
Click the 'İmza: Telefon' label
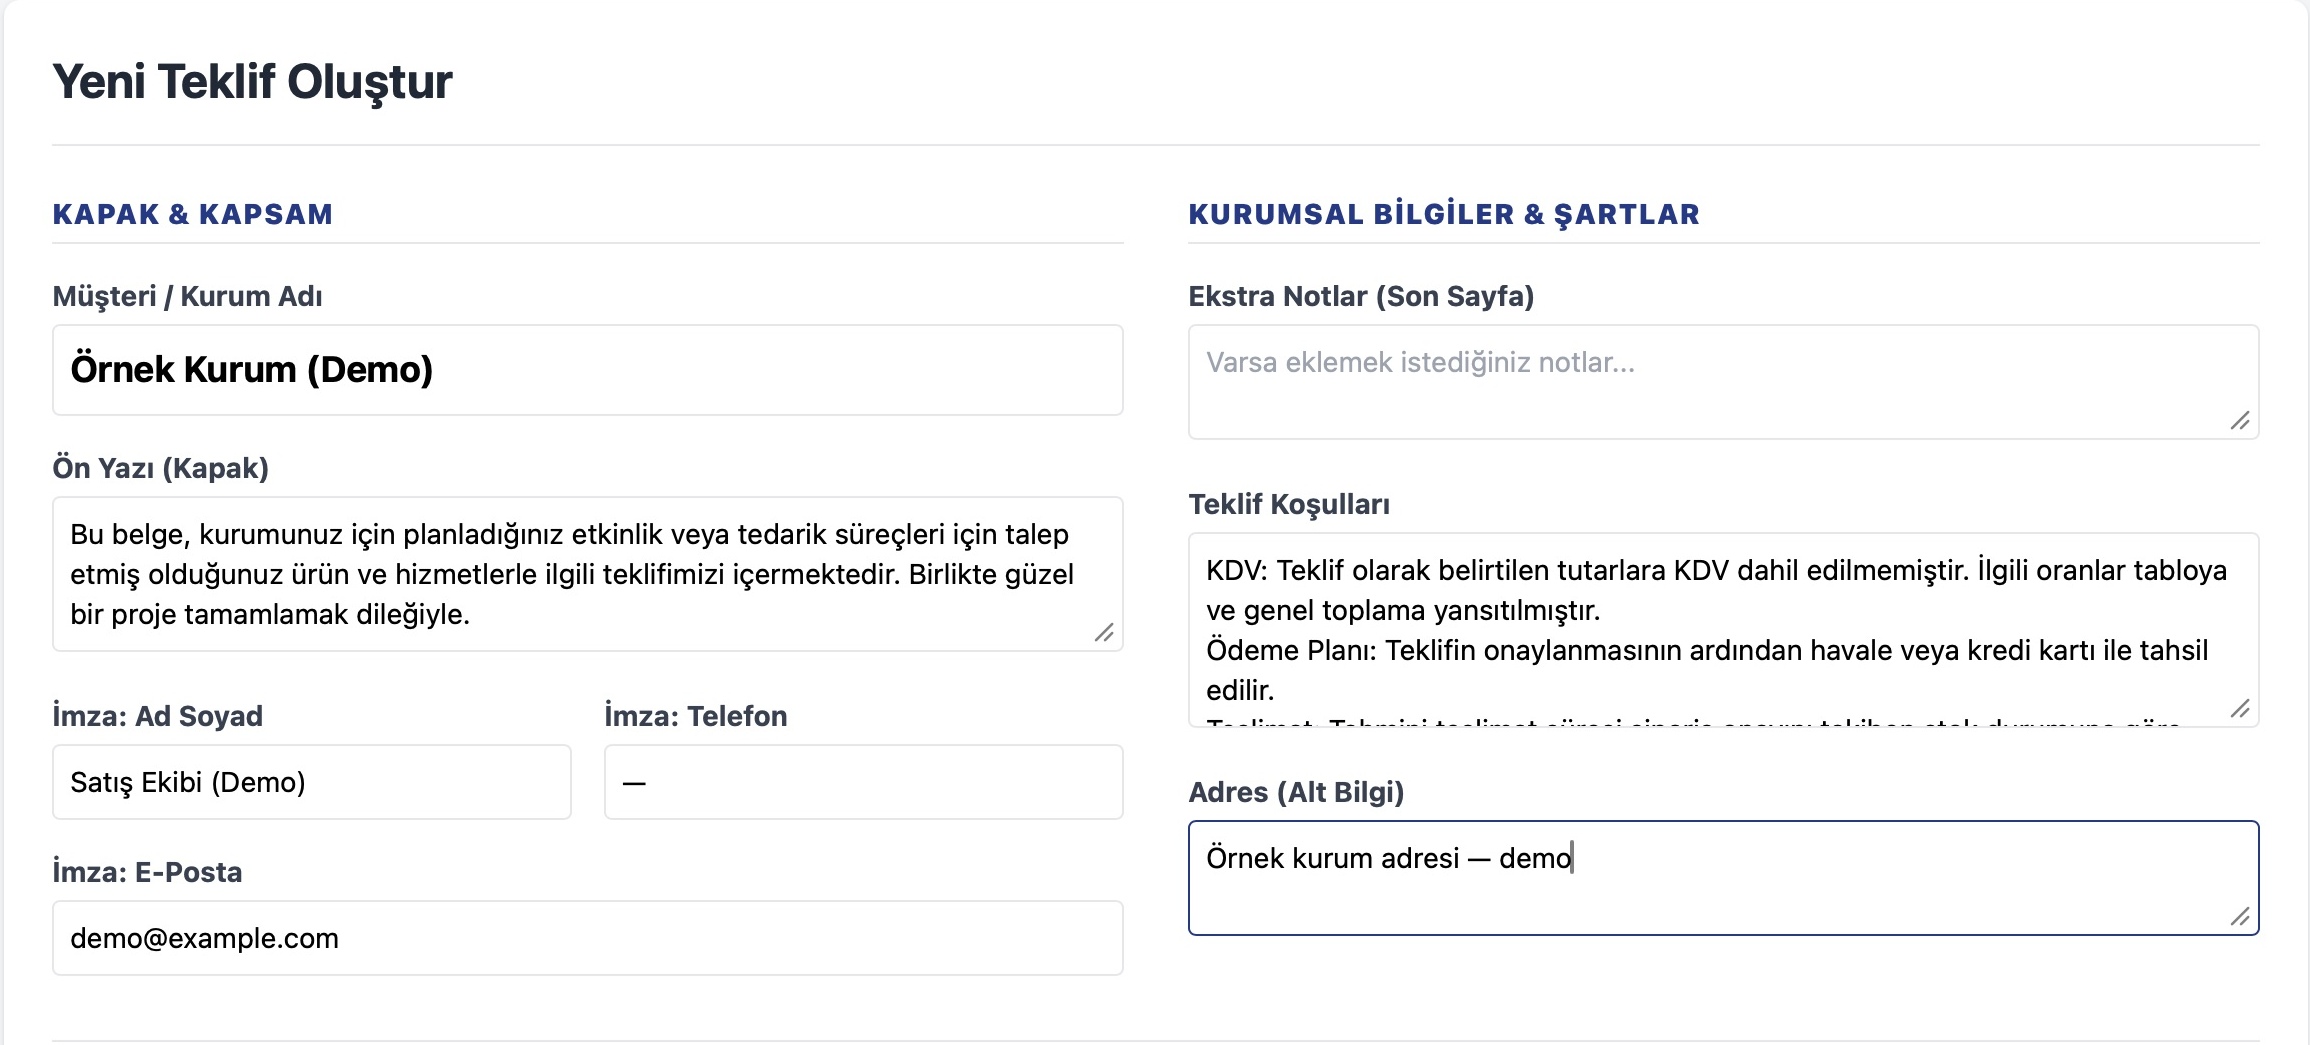(696, 716)
